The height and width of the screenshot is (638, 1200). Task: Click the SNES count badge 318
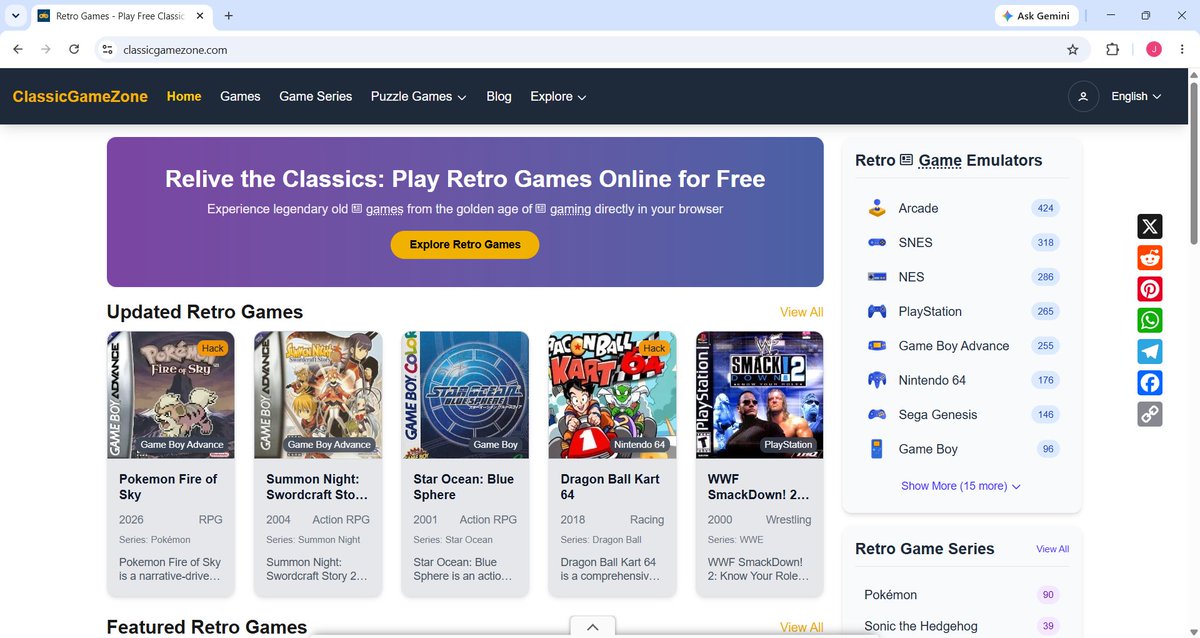pos(1045,242)
